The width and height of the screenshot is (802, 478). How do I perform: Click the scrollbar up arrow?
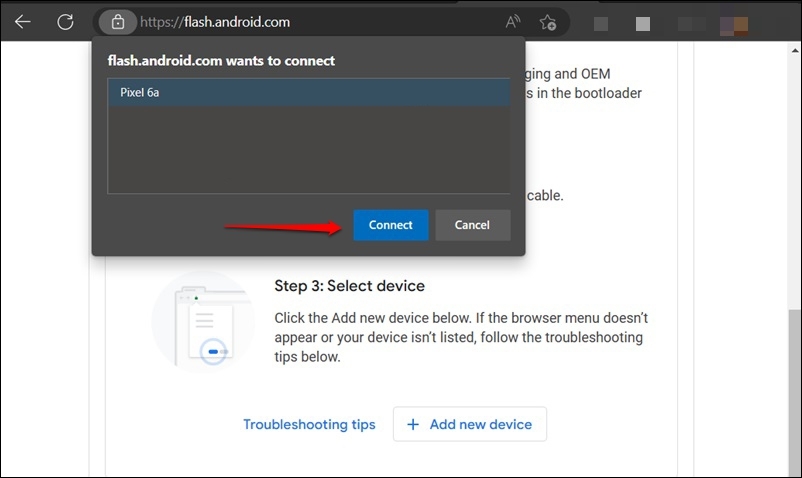click(795, 50)
